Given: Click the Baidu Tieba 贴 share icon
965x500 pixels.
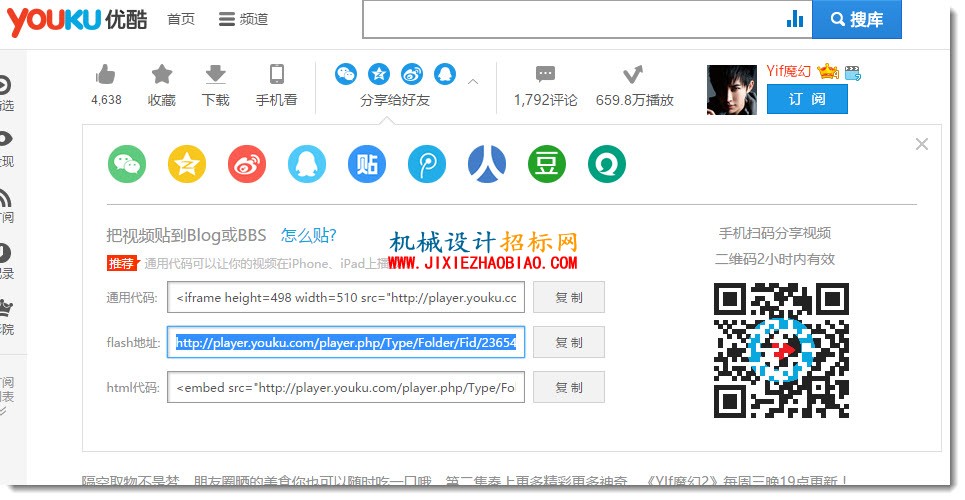Looking at the screenshot, I should click(x=367, y=164).
